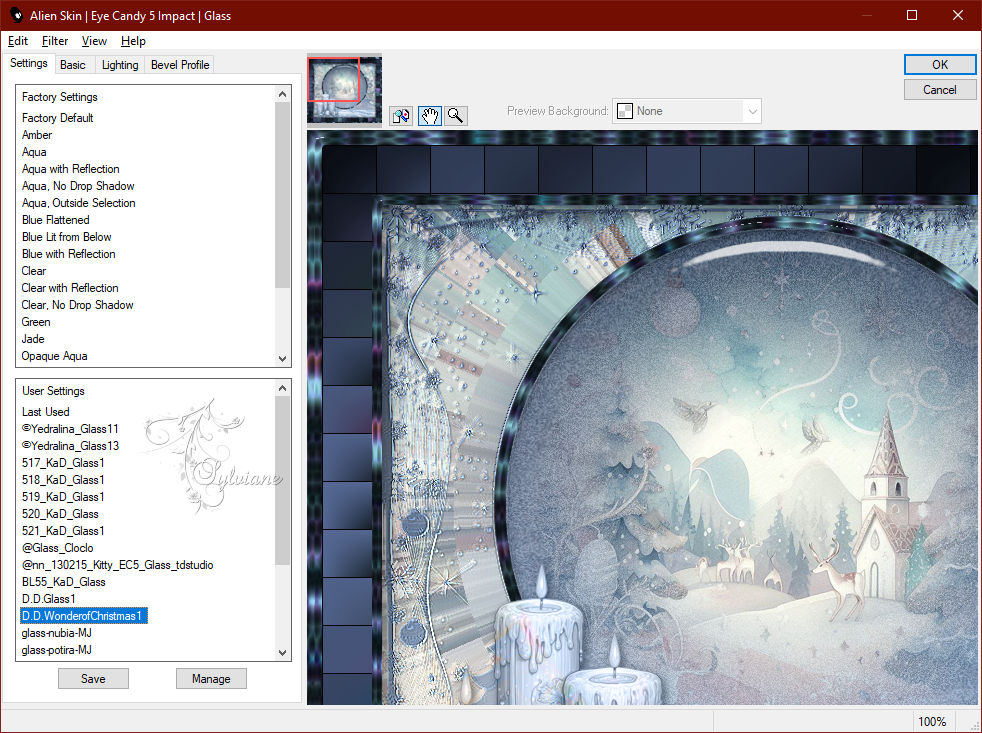Screen dimensions: 982x733
Task: Select 520_KaD_Glass user setting
Action: 60,513
